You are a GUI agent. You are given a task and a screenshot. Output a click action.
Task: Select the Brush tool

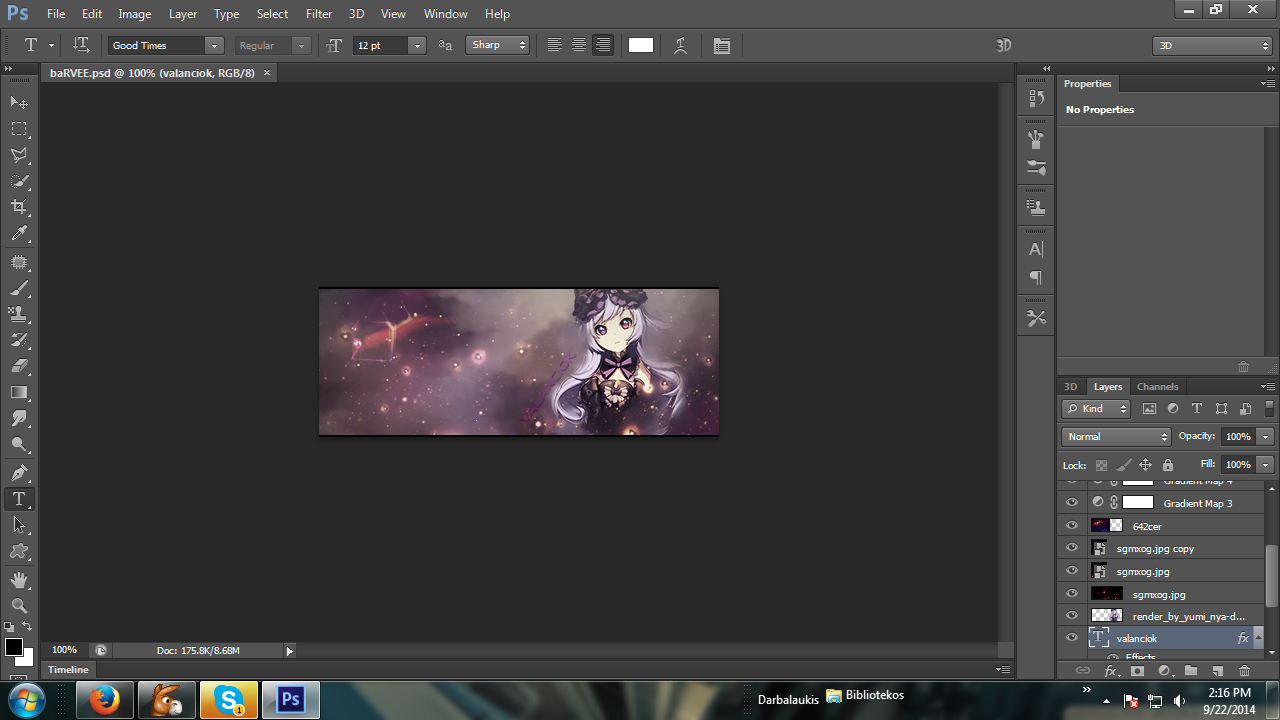click(x=19, y=288)
